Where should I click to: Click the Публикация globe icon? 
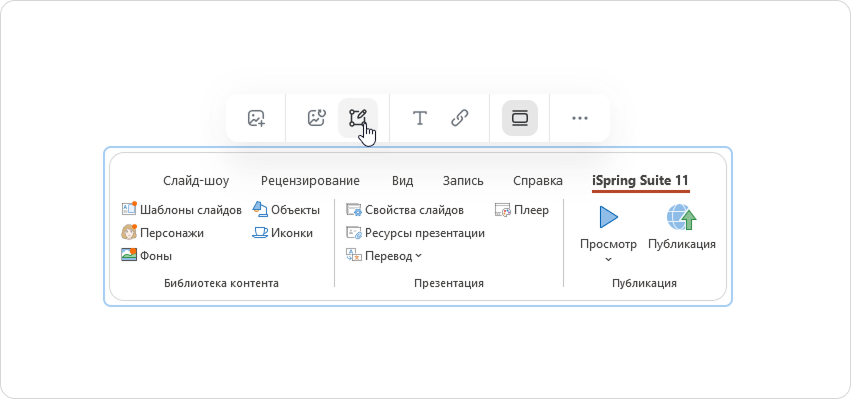click(x=682, y=217)
